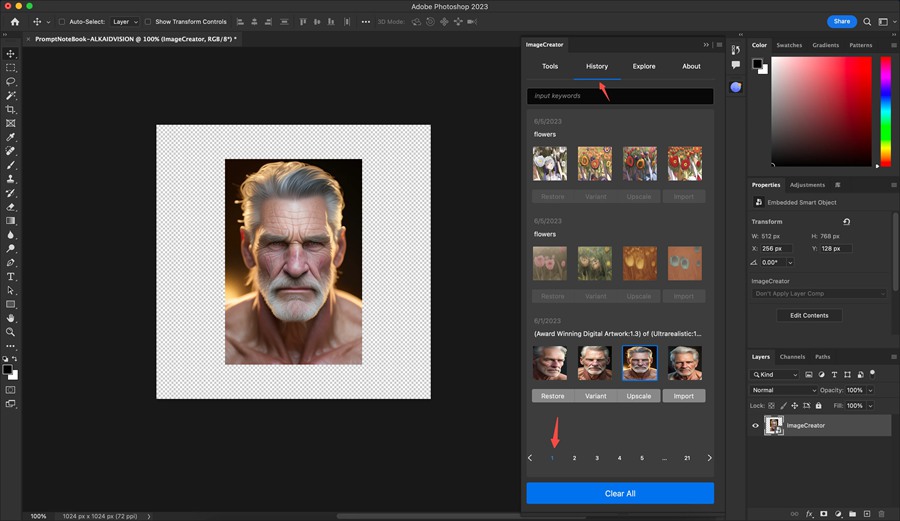Open the Layer Comp dropdown
Image resolution: width=900 pixels, height=521 pixels.
pos(819,294)
